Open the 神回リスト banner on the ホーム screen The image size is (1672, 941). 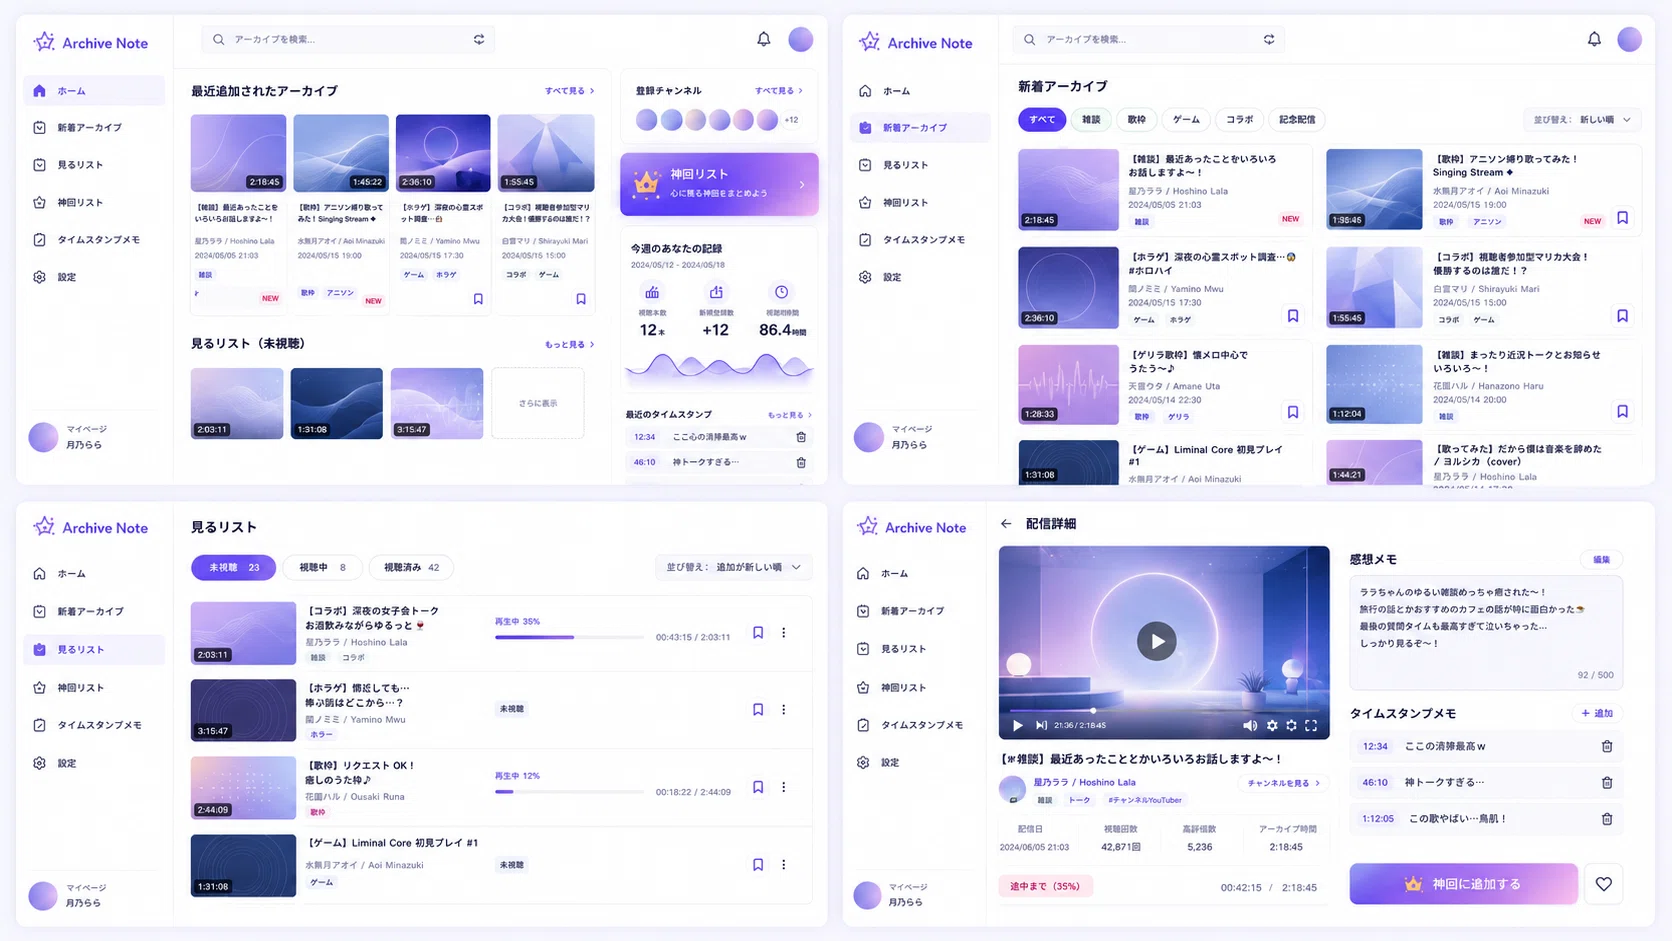click(x=719, y=184)
